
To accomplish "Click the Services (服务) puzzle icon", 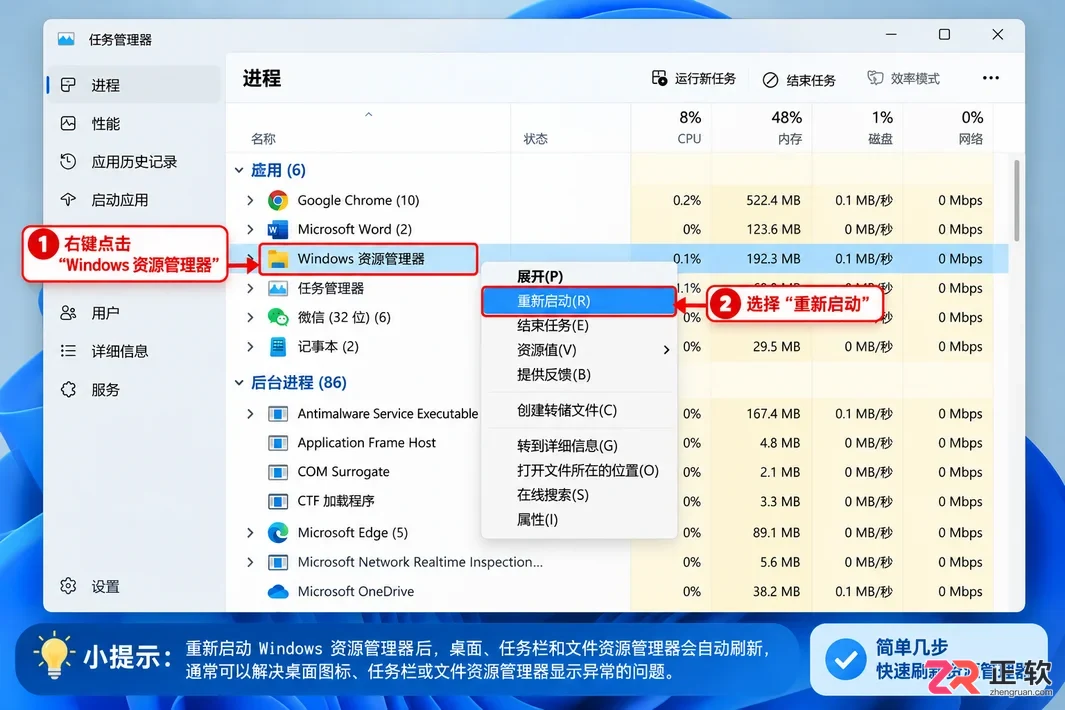I will (x=68, y=389).
